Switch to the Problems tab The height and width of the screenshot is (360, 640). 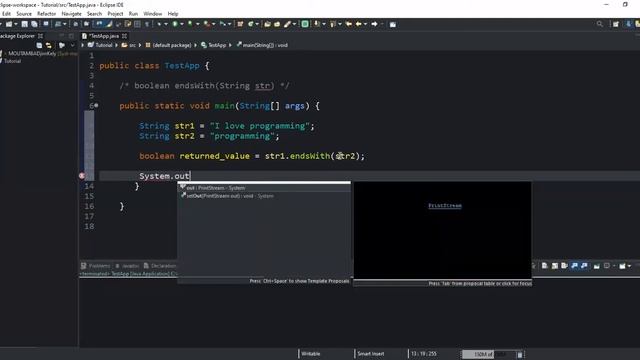tap(96, 266)
